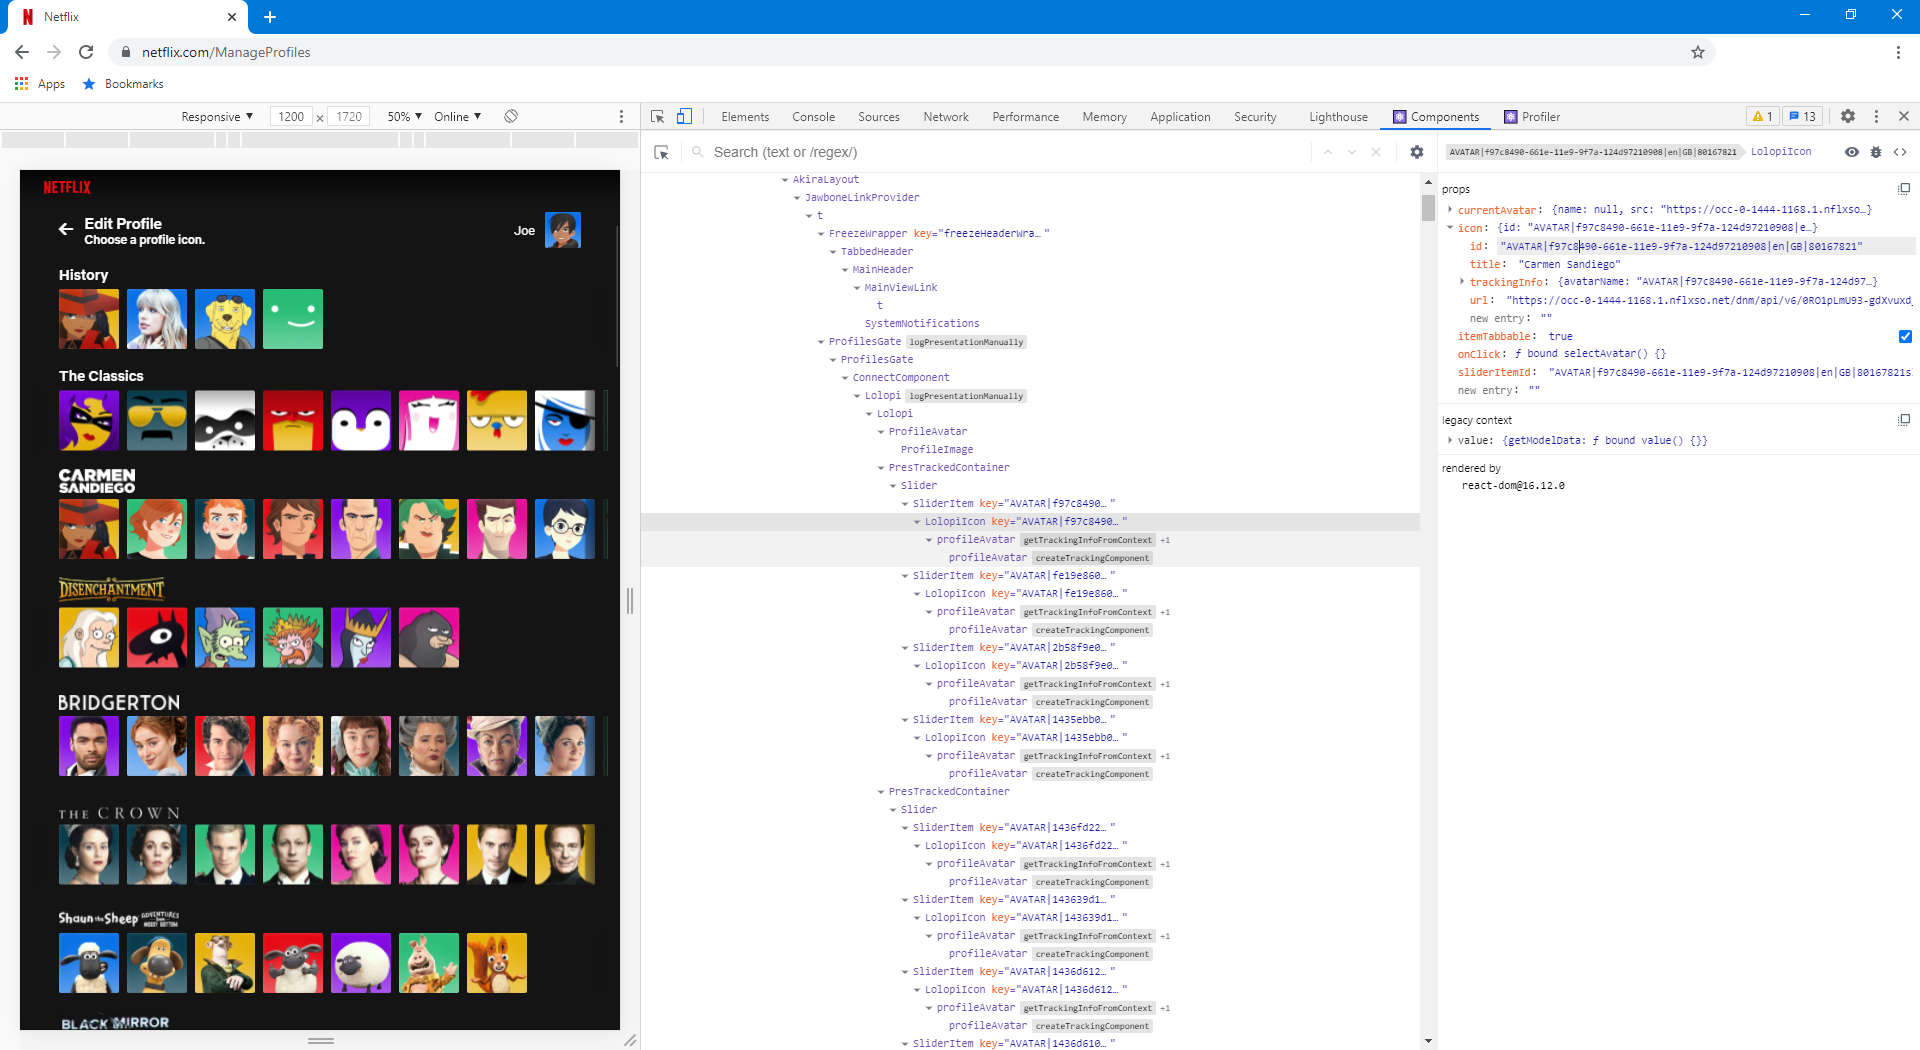This screenshot has width=1920, height=1050.
Task: Click the component tree vertical scrollbar
Action: coord(1428,209)
